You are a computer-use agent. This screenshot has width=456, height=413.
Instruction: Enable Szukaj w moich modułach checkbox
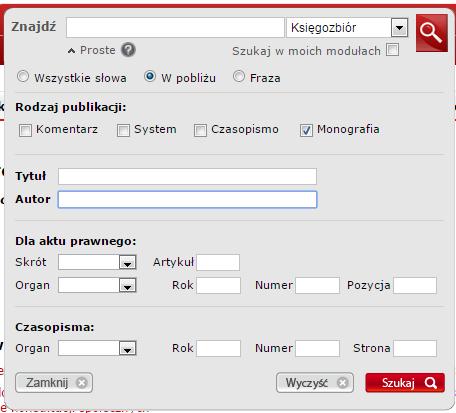tap(393, 50)
